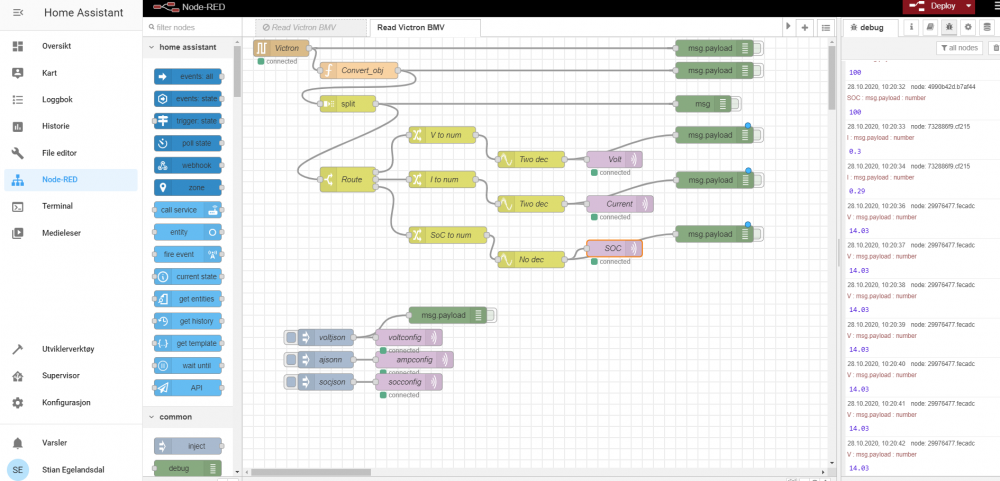Open the list of flows icon

tap(825, 27)
